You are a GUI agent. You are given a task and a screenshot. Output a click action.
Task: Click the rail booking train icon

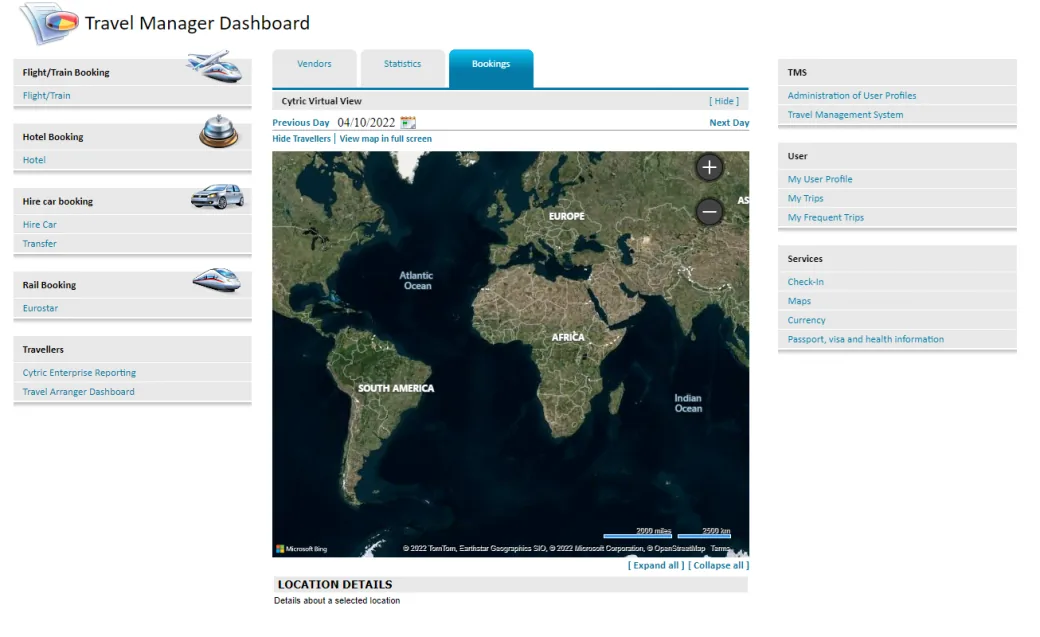point(217,279)
